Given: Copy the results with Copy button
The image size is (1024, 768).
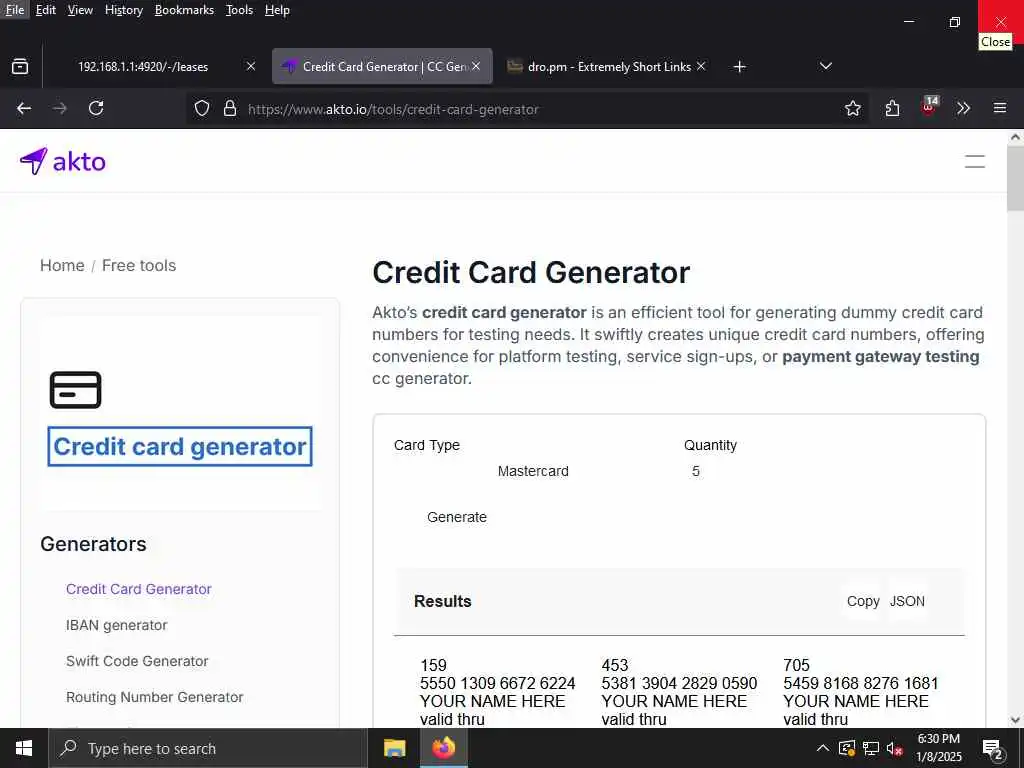Looking at the screenshot, I should tap(863, 601).
